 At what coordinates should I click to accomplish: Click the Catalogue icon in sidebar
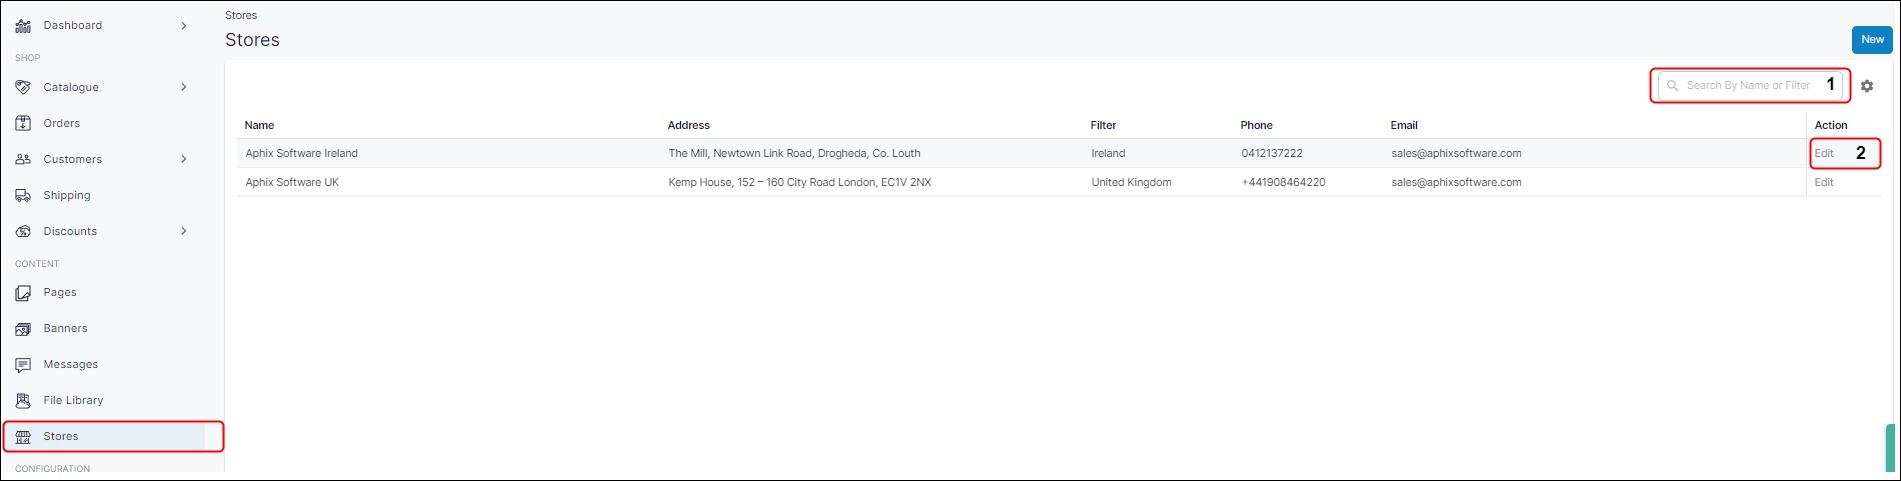(x=23, y=88)
